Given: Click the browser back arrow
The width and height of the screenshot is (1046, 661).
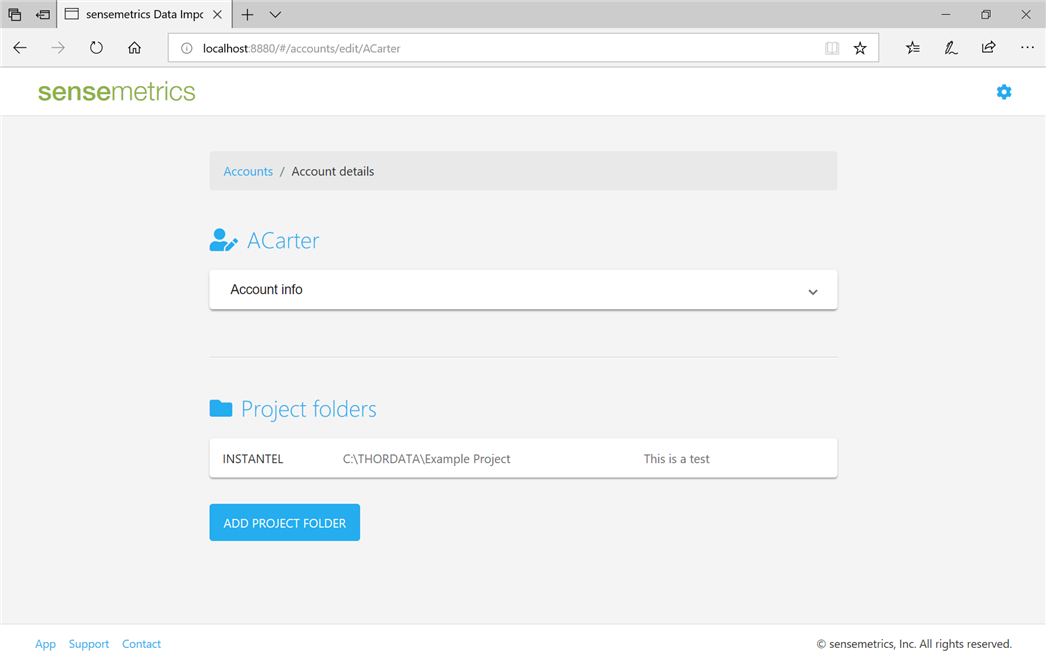Looking at the screenshot, I should coord(20,48).
